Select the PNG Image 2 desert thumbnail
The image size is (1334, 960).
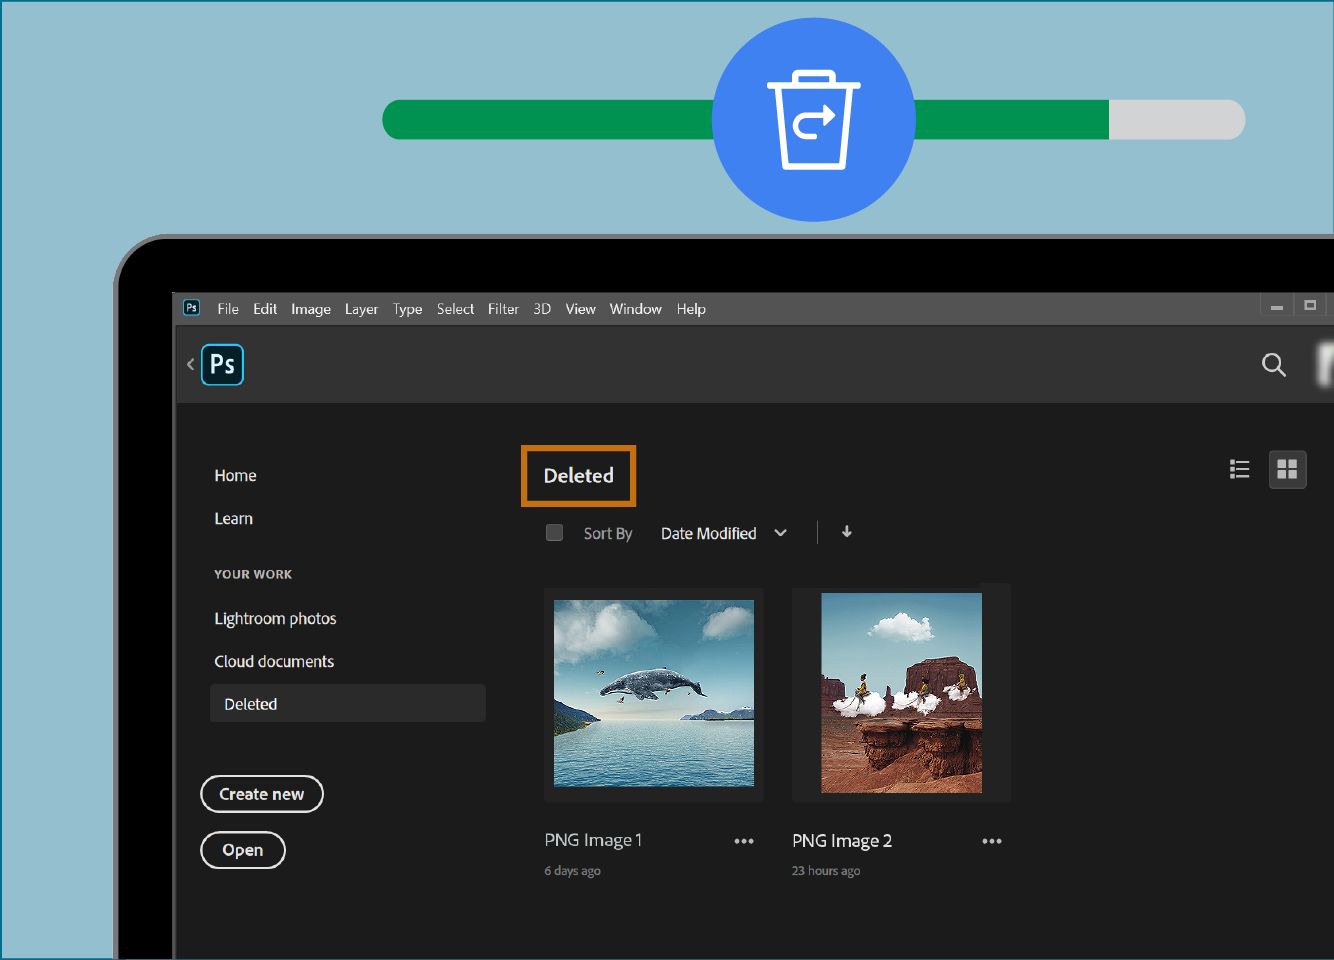pyautogui.click(x=901, y=693)
